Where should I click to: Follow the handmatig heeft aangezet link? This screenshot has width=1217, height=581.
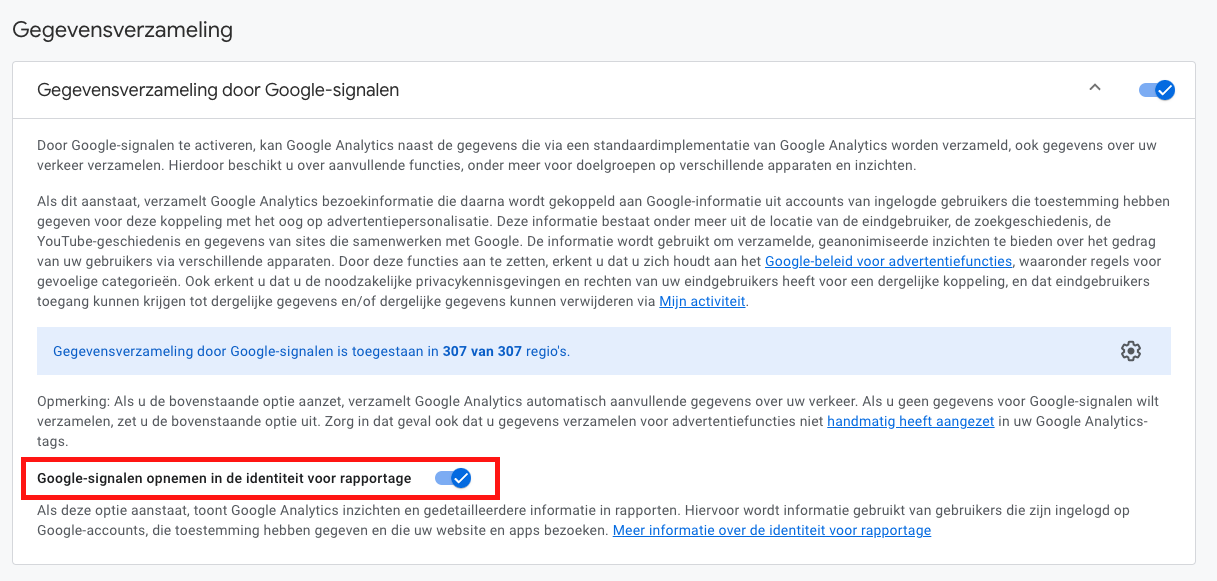pos(910,421)
